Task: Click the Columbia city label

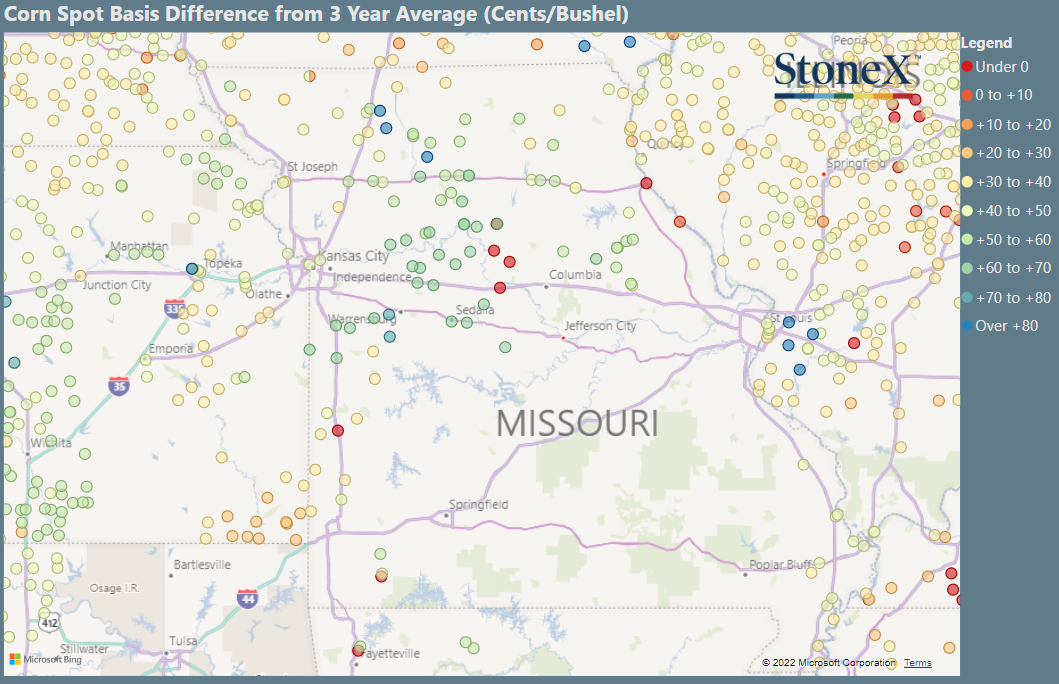Action: [575, 275]
